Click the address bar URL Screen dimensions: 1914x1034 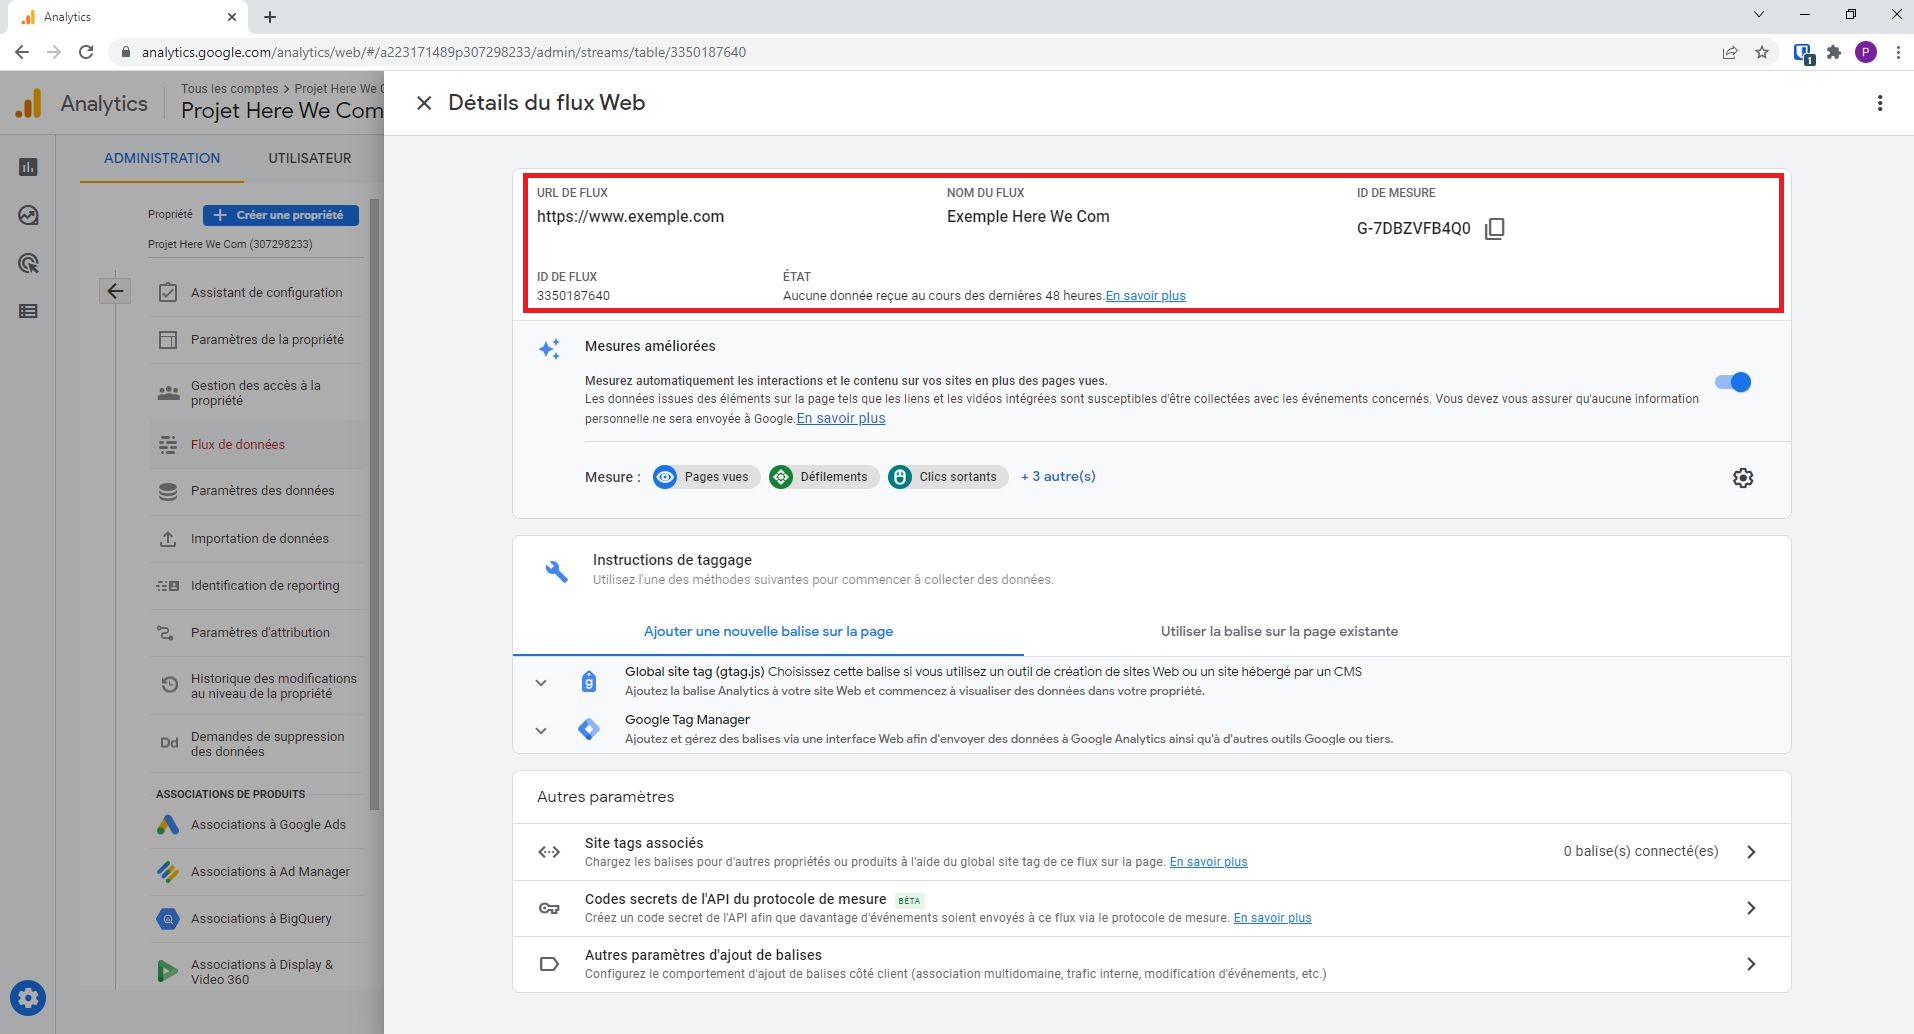pos(443,52)
